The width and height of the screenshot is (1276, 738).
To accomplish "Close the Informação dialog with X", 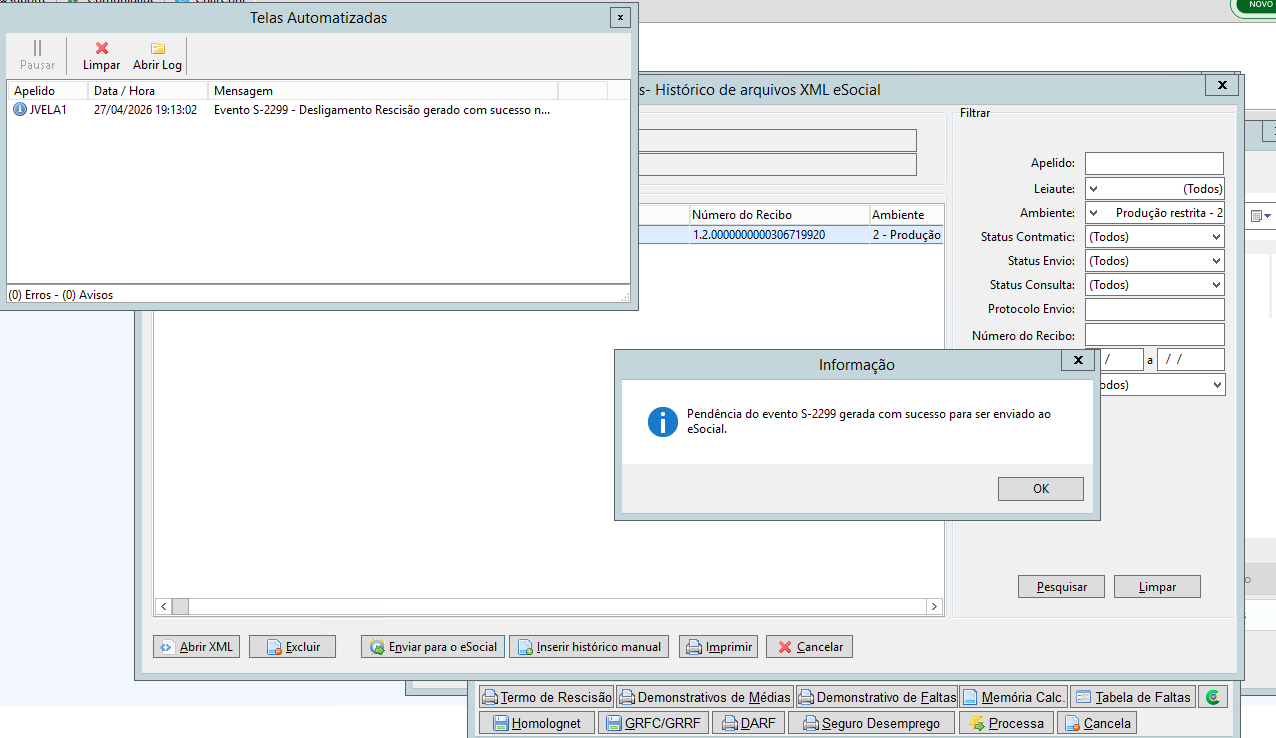I will (x=1077, y=360).
